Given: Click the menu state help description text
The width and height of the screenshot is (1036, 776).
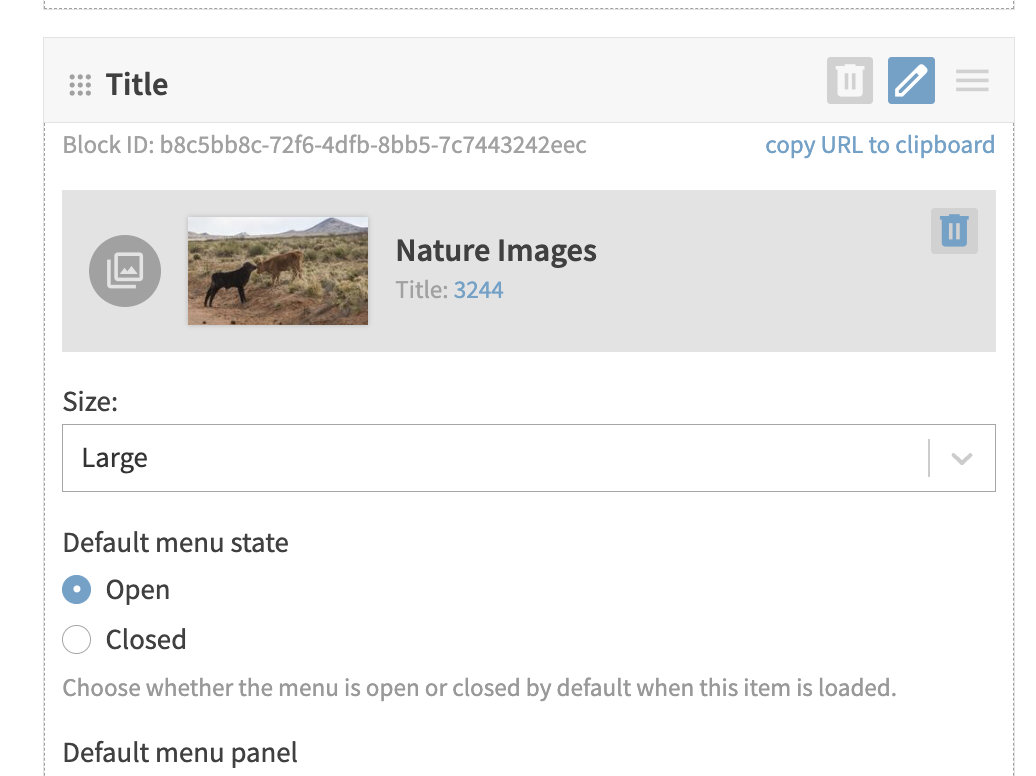Looking at the screenshot, I should point(479,688).
